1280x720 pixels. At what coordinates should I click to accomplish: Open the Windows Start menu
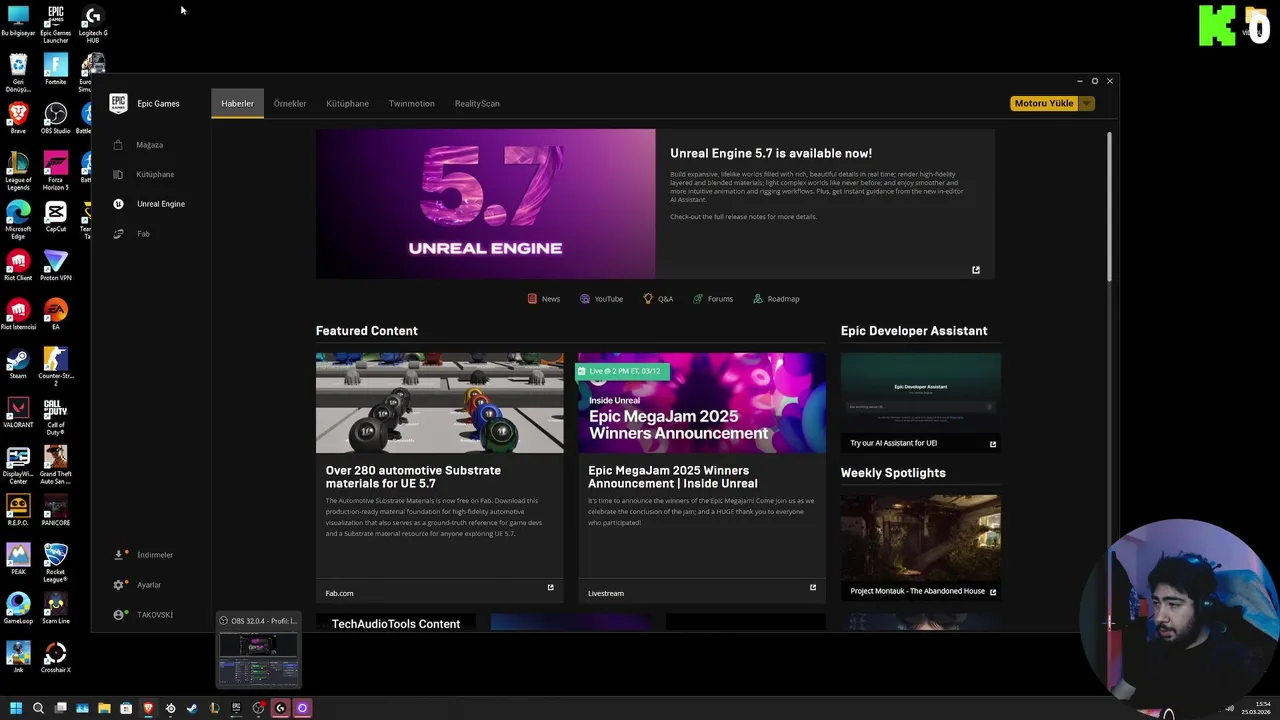point(16,708)
